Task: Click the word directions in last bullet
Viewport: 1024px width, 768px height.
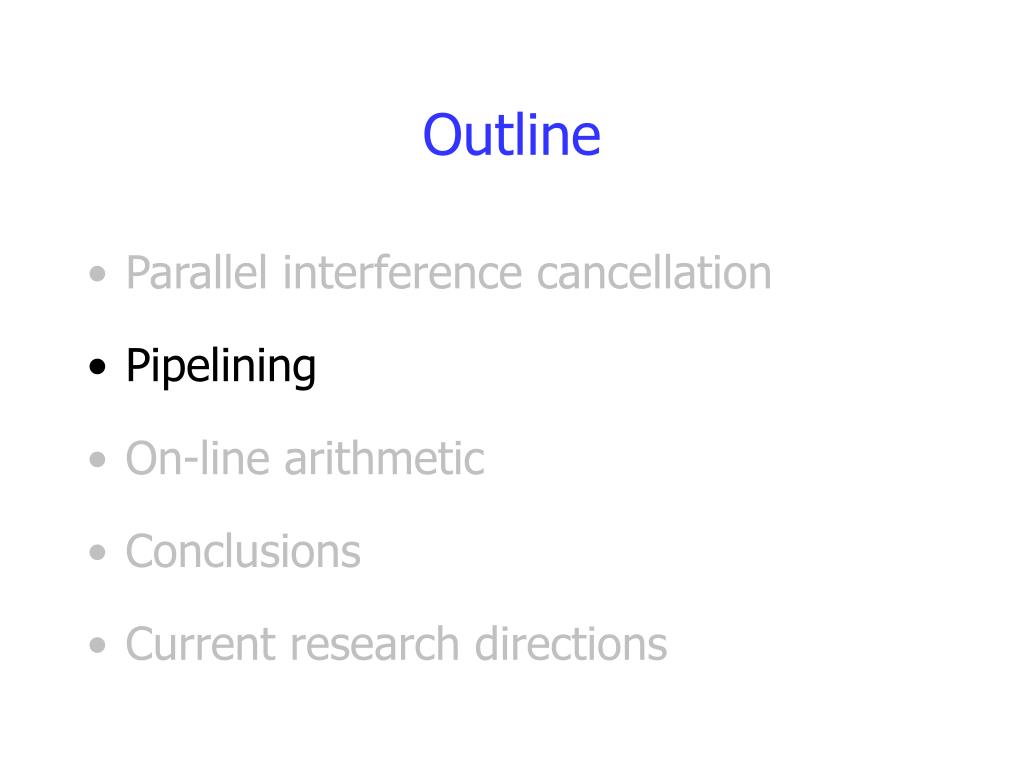Action: coord(571,645)
